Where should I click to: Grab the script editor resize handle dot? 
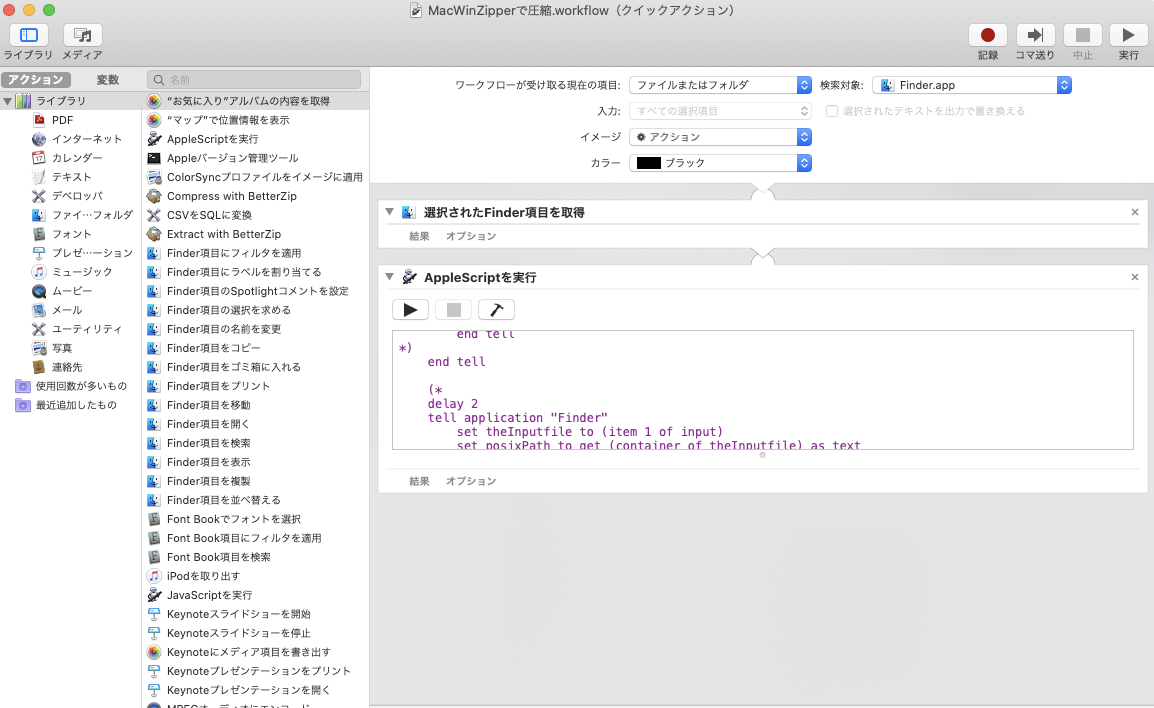(762, 455)
